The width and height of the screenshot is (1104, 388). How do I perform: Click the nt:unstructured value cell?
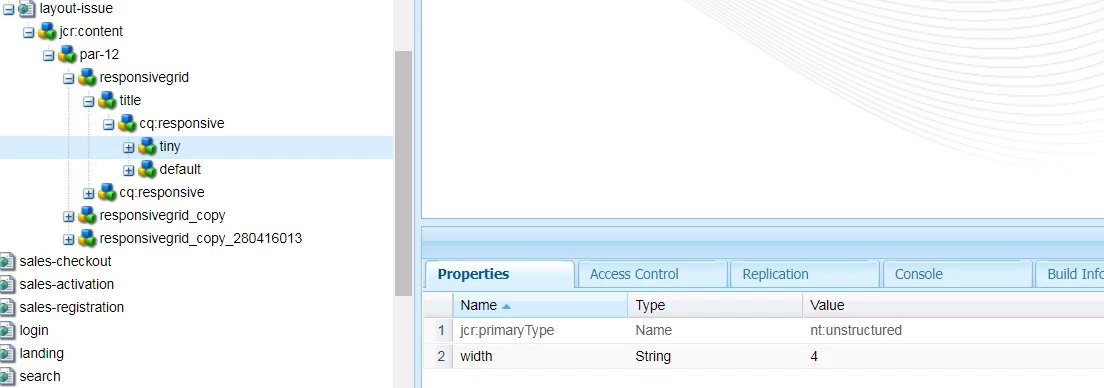tap(953, 330)
